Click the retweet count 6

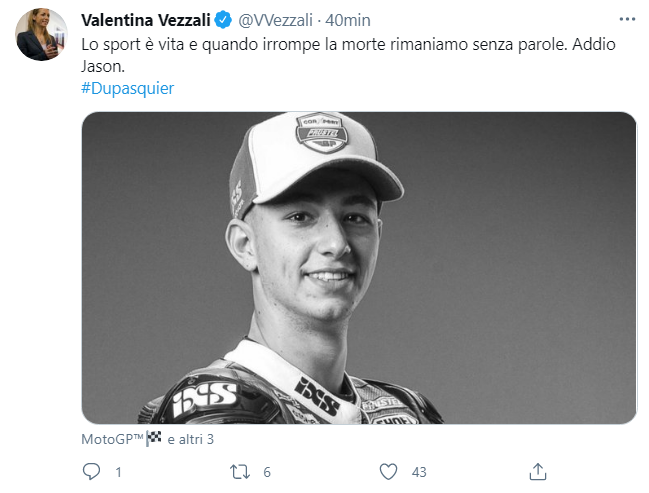[x=267, y=472]
